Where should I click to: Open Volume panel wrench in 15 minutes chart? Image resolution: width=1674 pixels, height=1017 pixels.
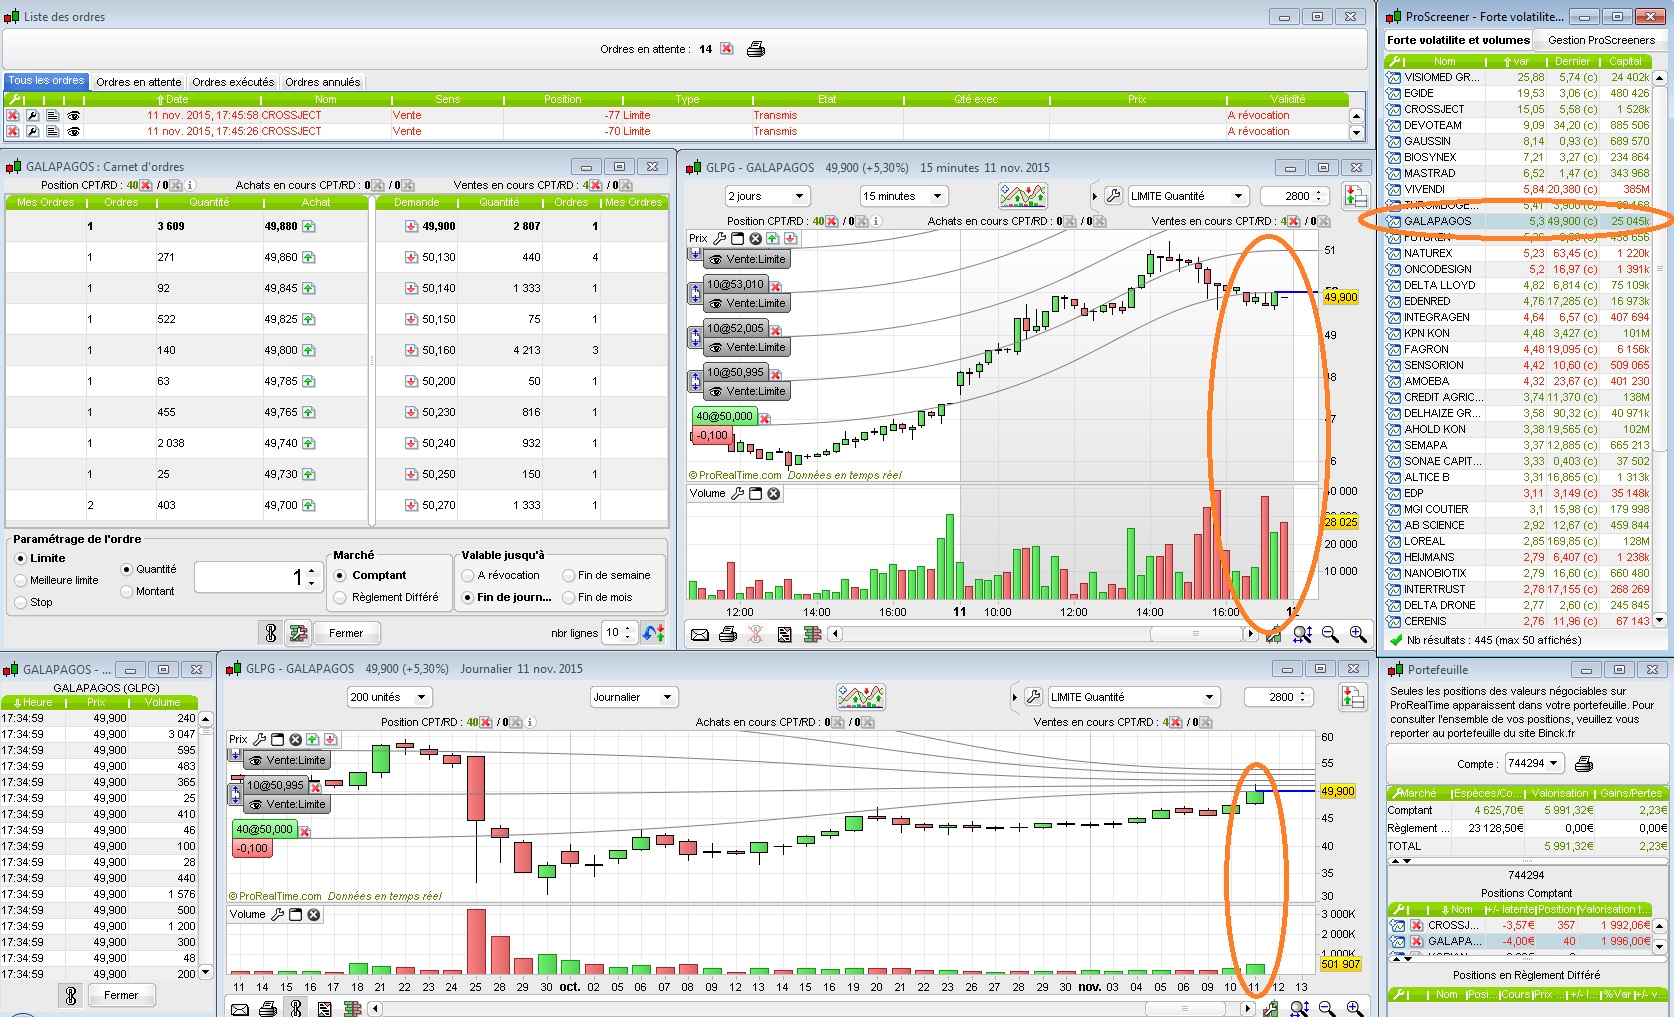(x=738, y=494)
